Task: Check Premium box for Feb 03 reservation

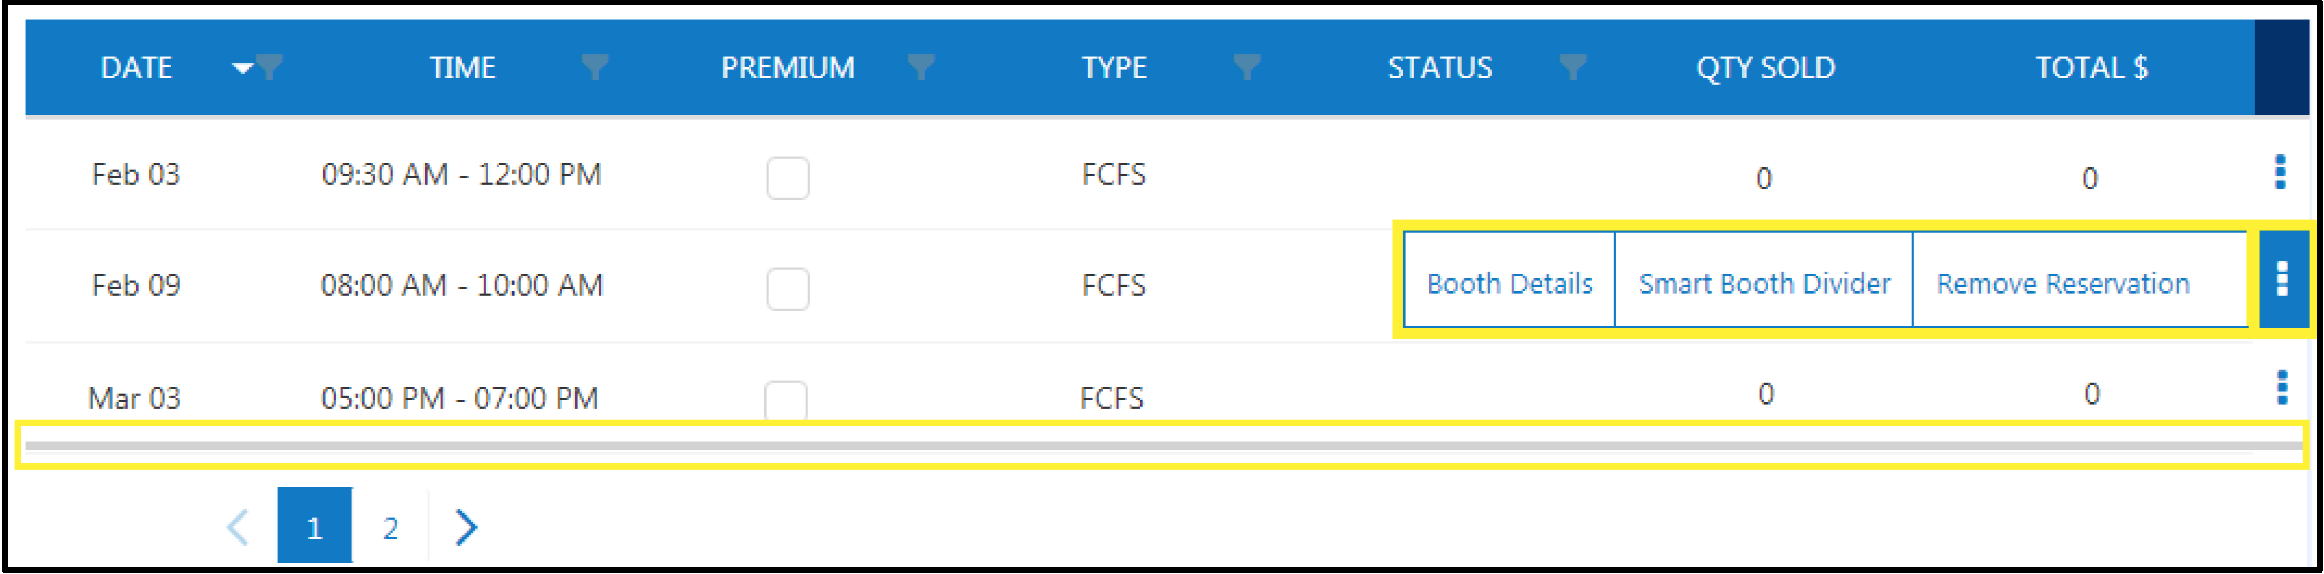Action: (x=788, y=178)
